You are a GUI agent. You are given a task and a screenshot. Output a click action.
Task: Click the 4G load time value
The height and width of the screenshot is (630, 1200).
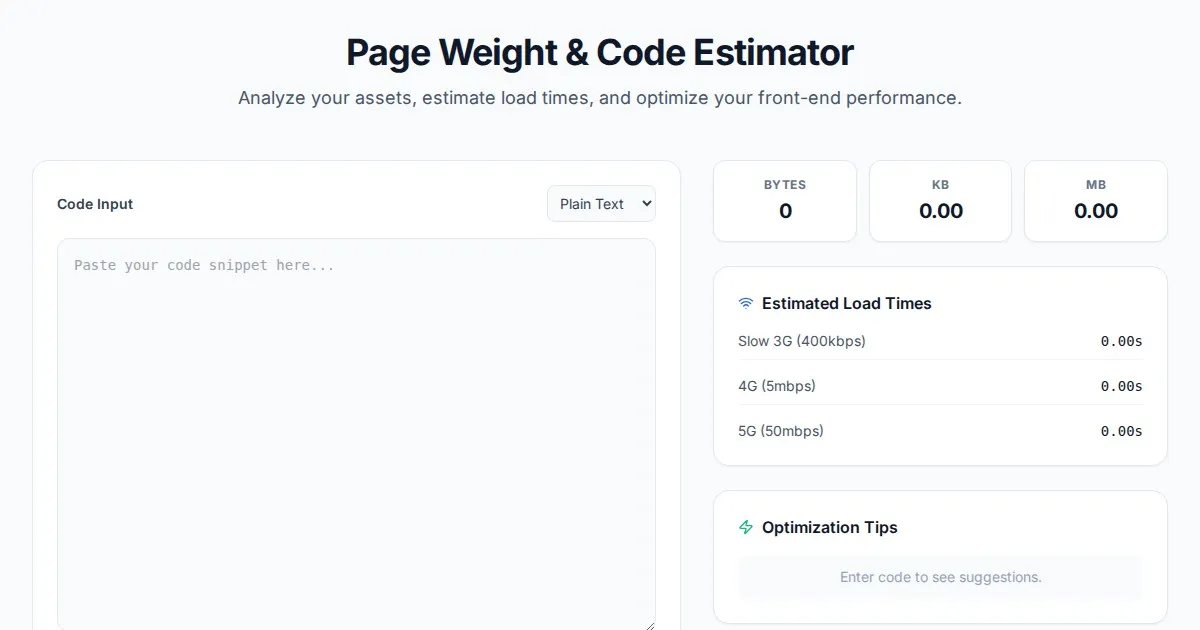pos(1121,386)
